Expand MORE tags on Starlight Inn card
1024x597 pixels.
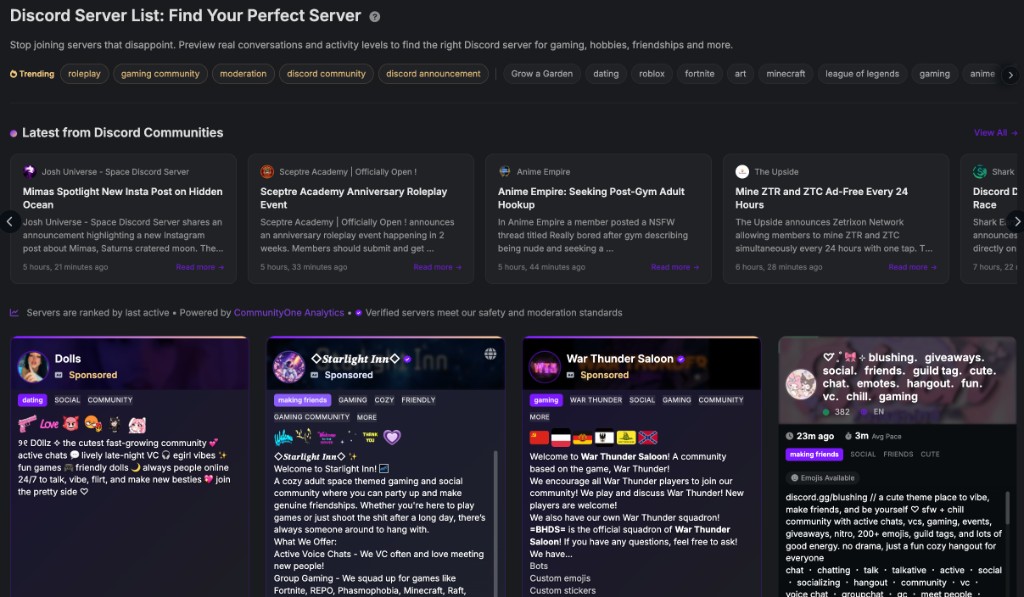(366, 417)
